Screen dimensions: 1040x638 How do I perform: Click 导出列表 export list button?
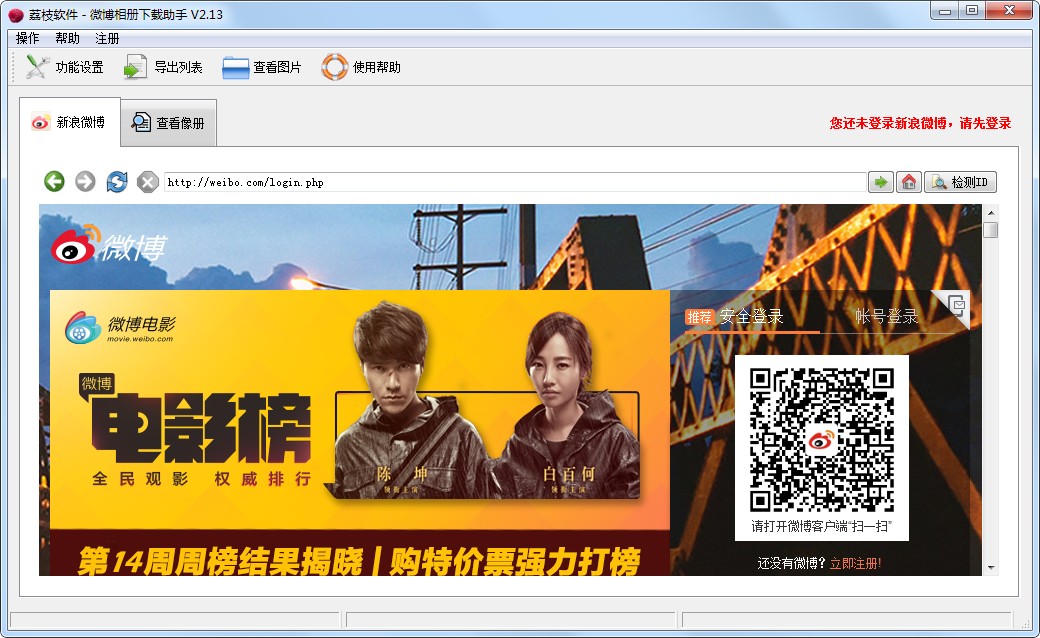tap(164, 67)
